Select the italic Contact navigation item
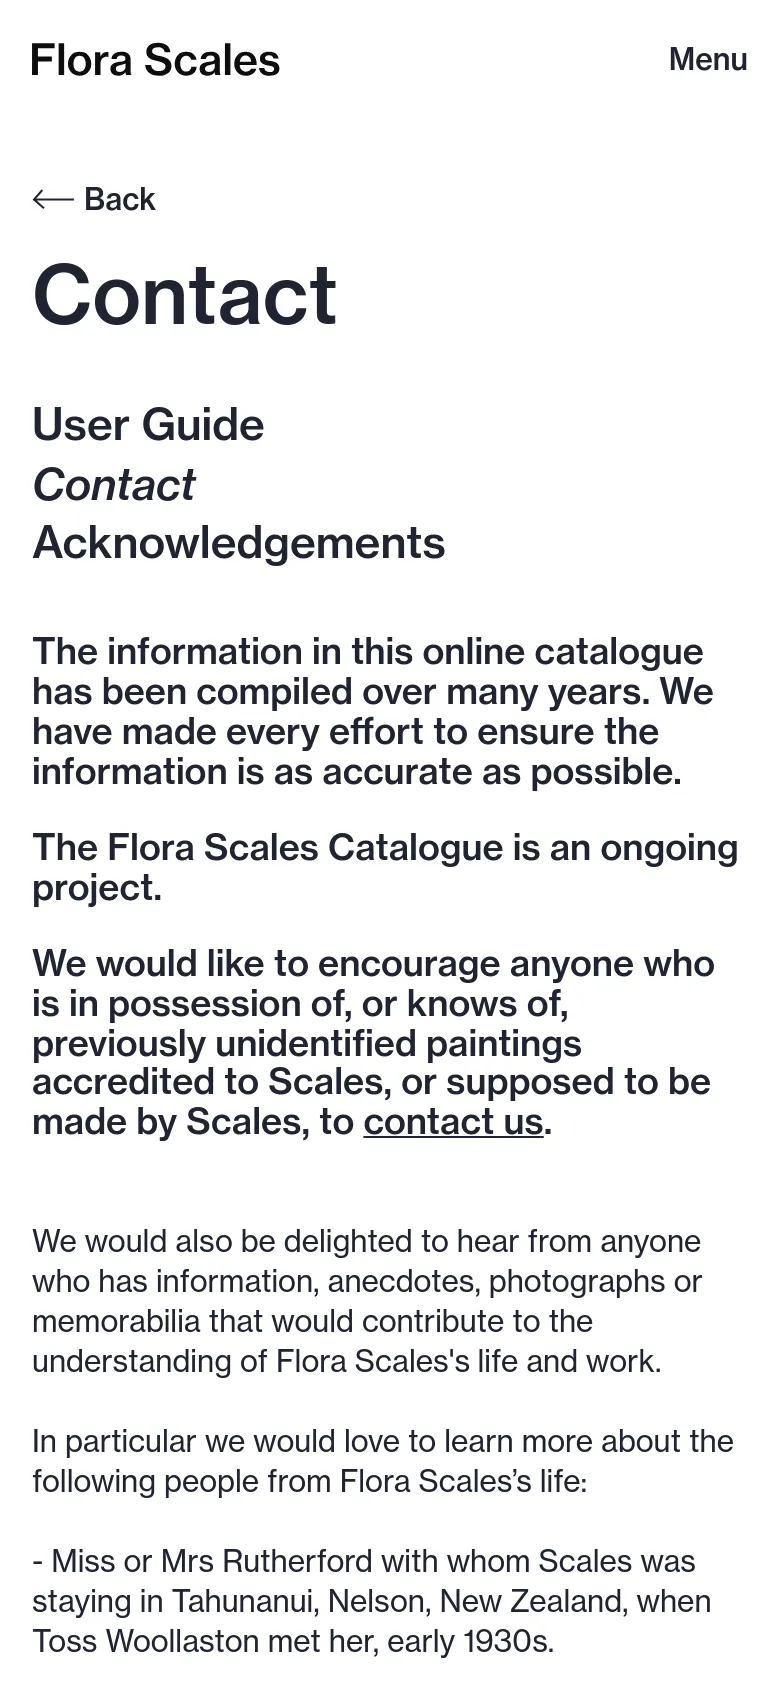The width and height of the screenshot is (780, 1688). 114,485
